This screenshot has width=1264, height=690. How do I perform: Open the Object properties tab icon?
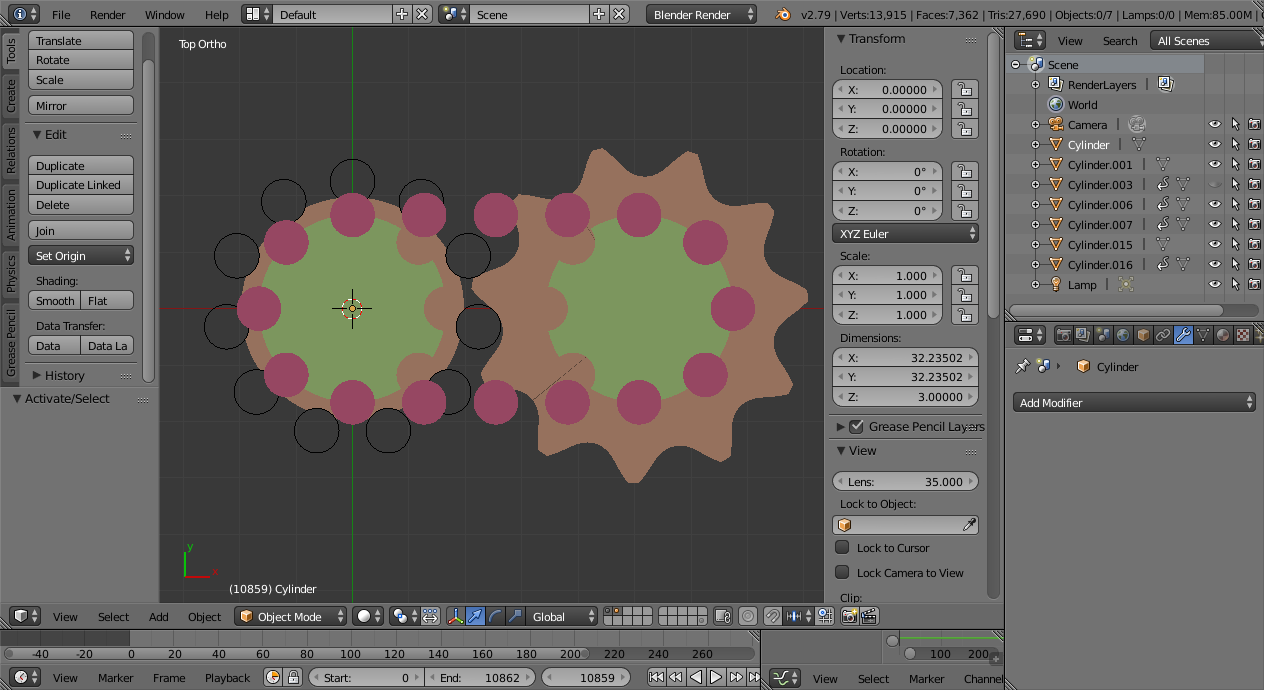click(1143, 335)
